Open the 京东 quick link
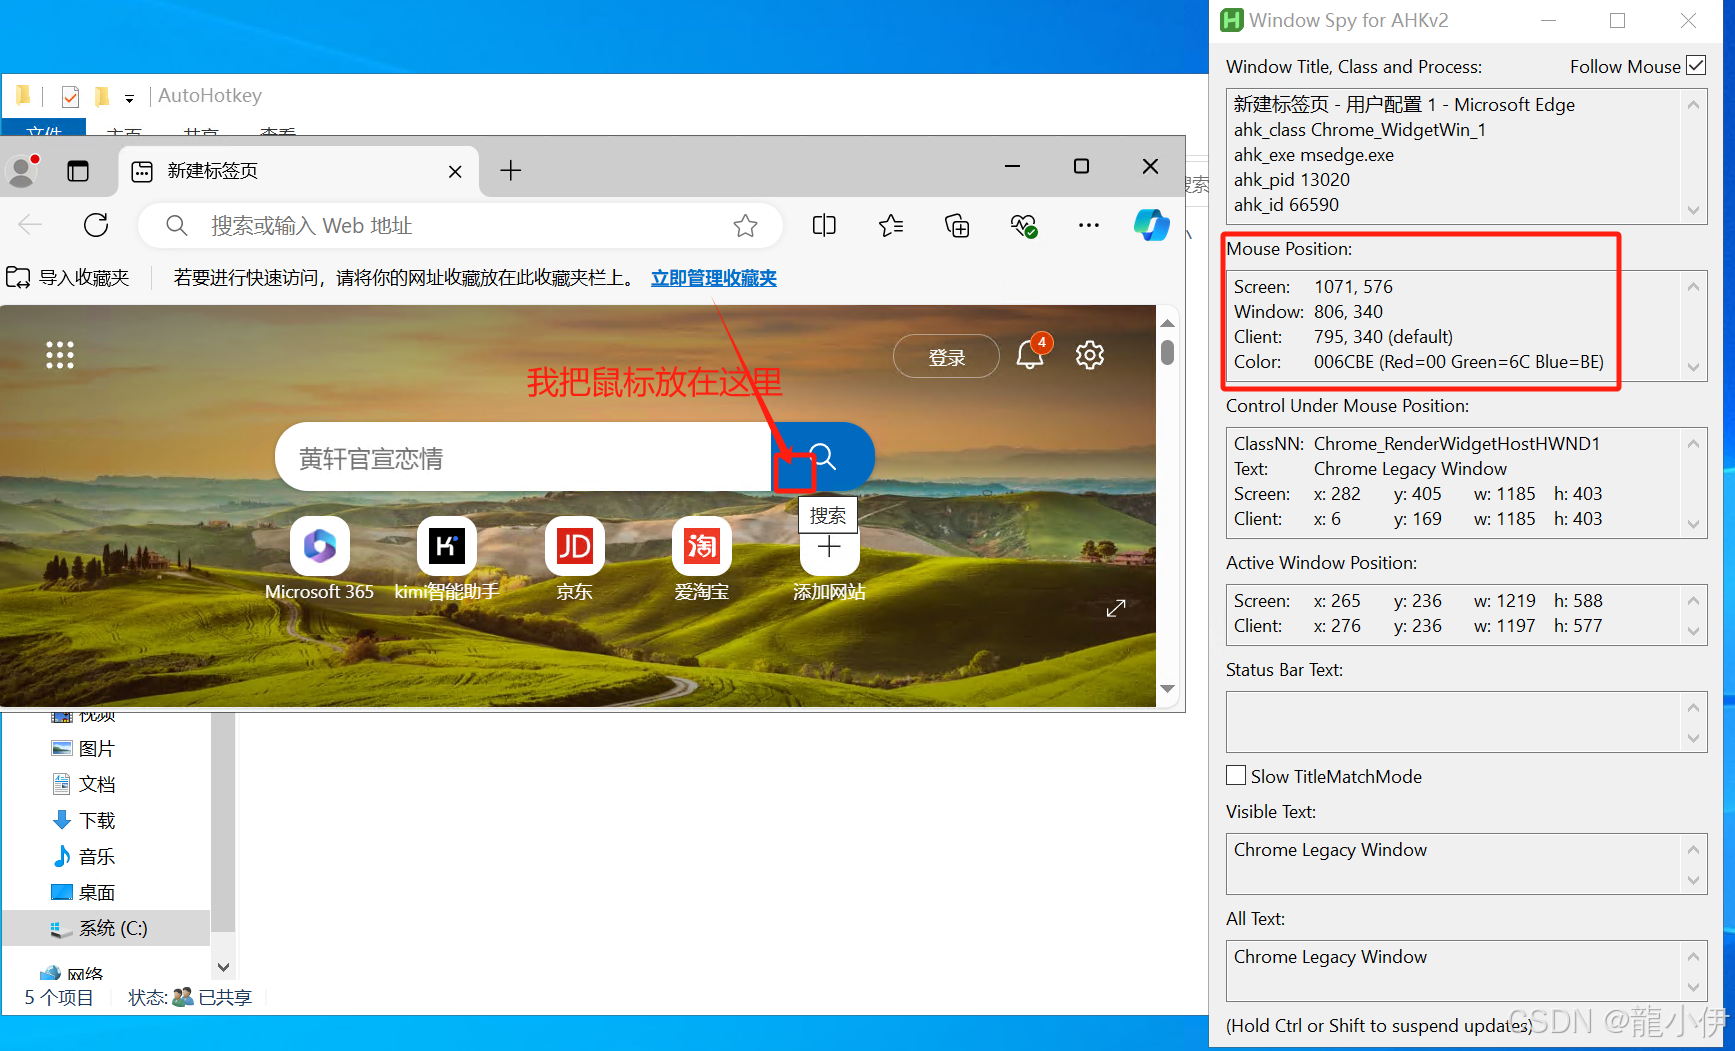Viewport: 1735px width, 1051px height. tap(574, 558)
